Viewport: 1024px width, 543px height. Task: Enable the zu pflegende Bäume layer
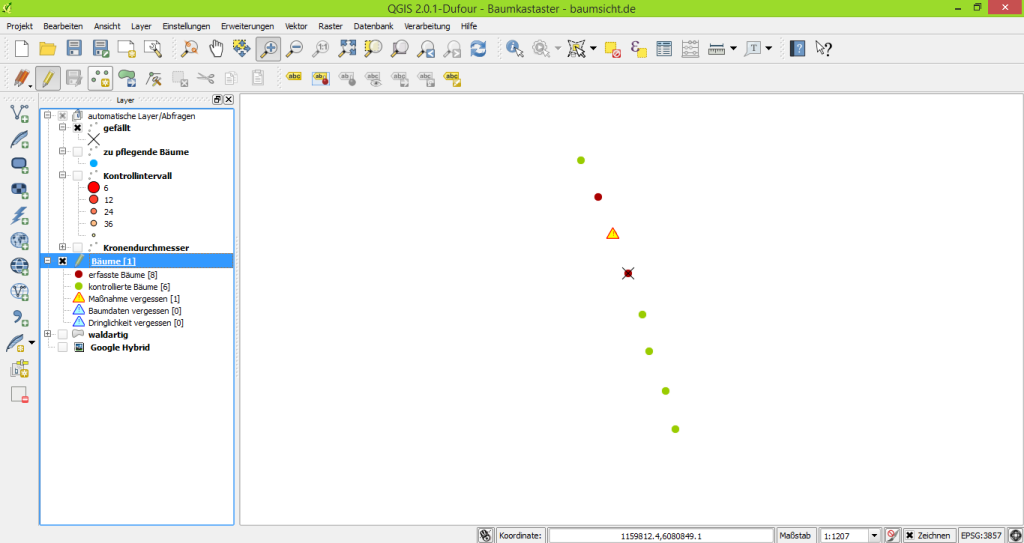tap(78, 152)
